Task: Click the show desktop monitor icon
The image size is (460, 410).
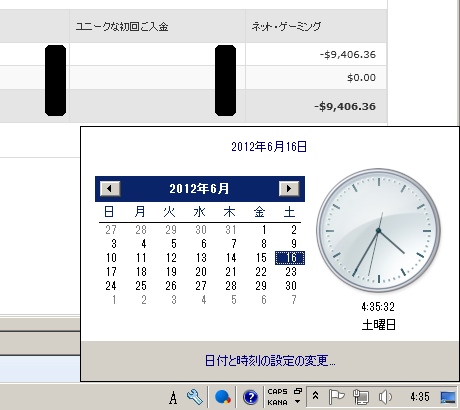Action: pos(448,397)
